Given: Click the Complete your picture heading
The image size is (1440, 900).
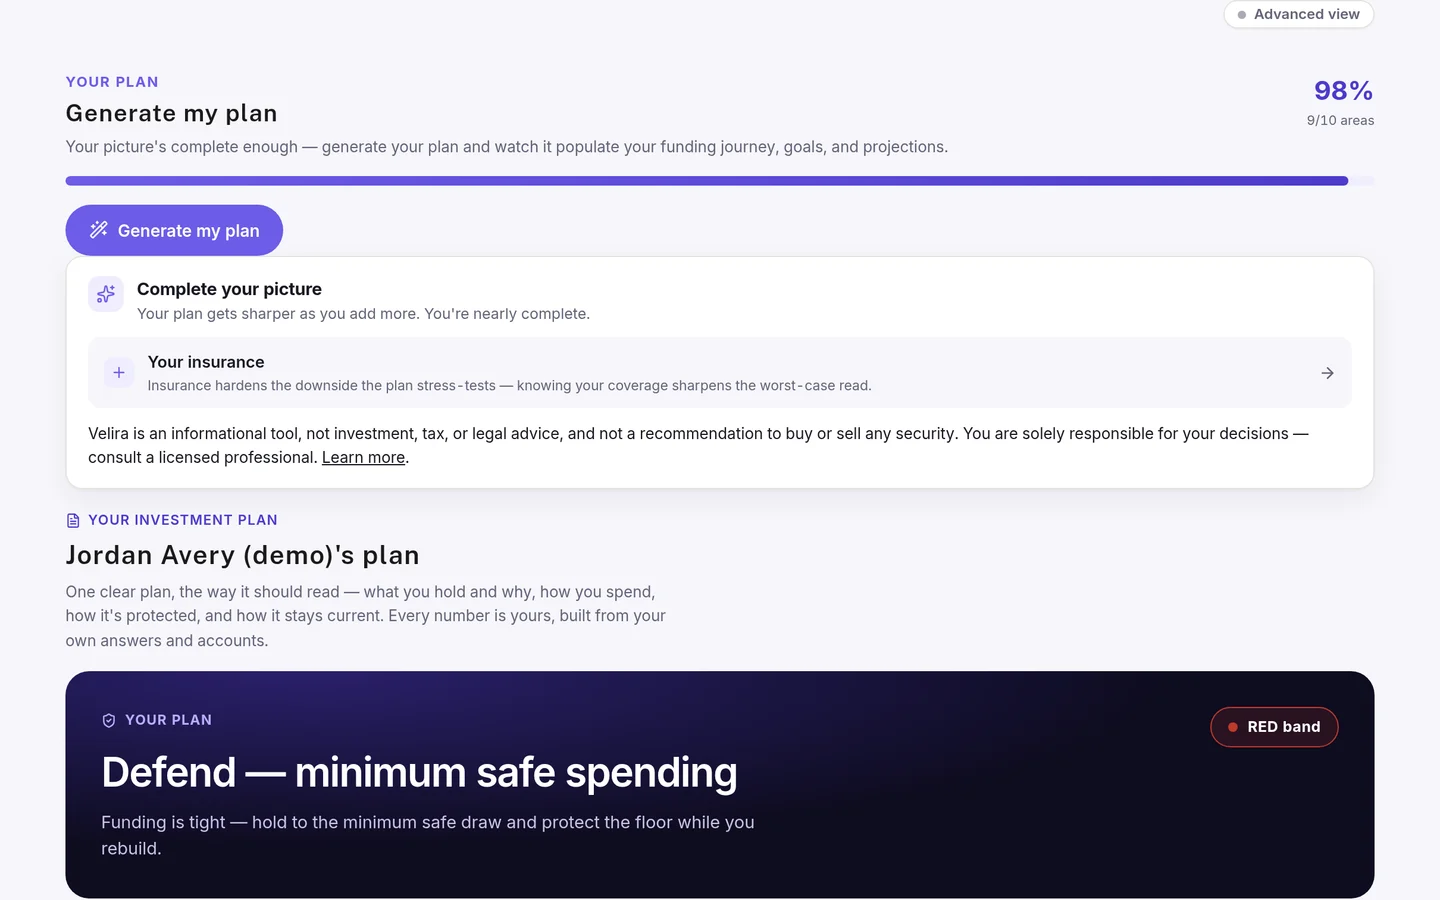Looking at the screenshot, I should [229, 289].
